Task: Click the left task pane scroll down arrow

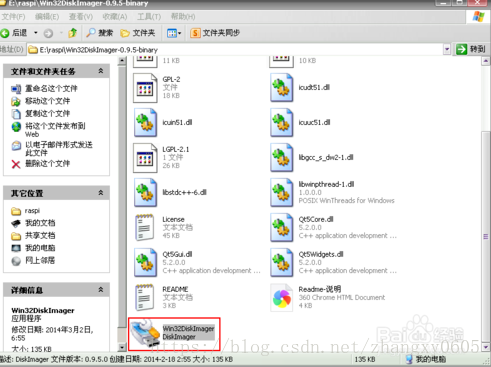Action: pyautogui.click(x=122, y=347)
